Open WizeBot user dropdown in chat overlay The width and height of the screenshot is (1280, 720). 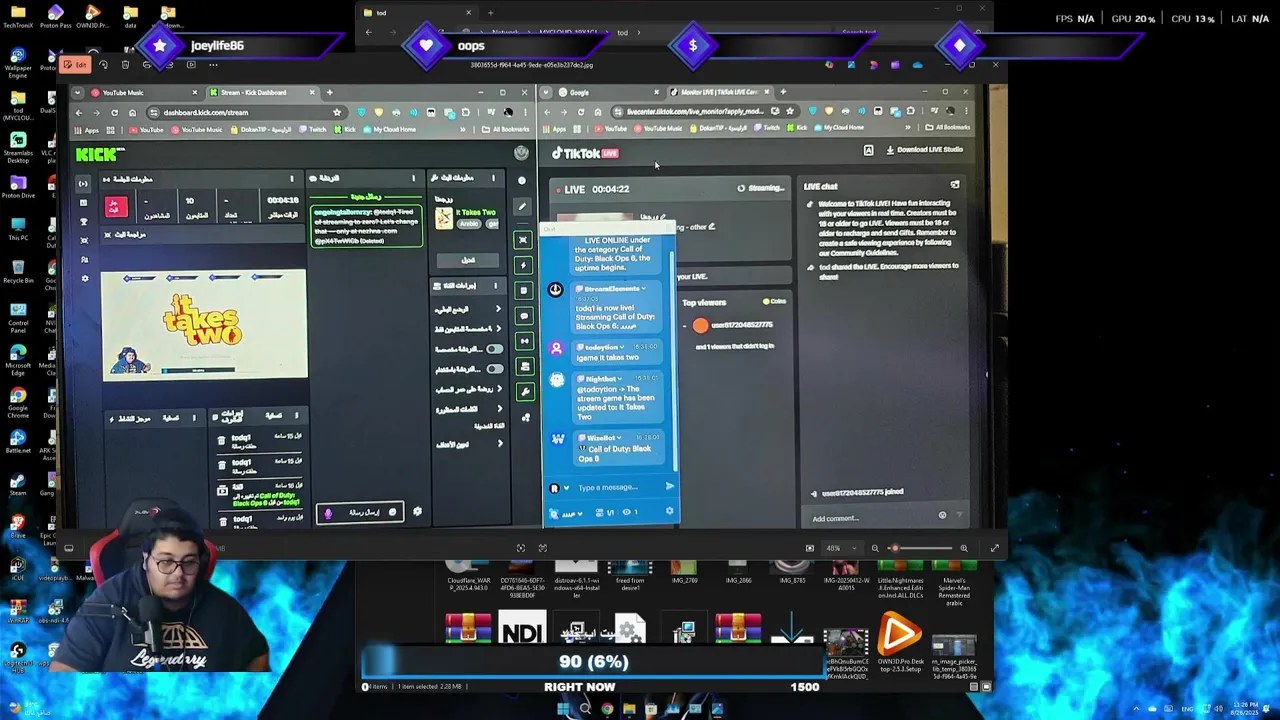(620, 438)
